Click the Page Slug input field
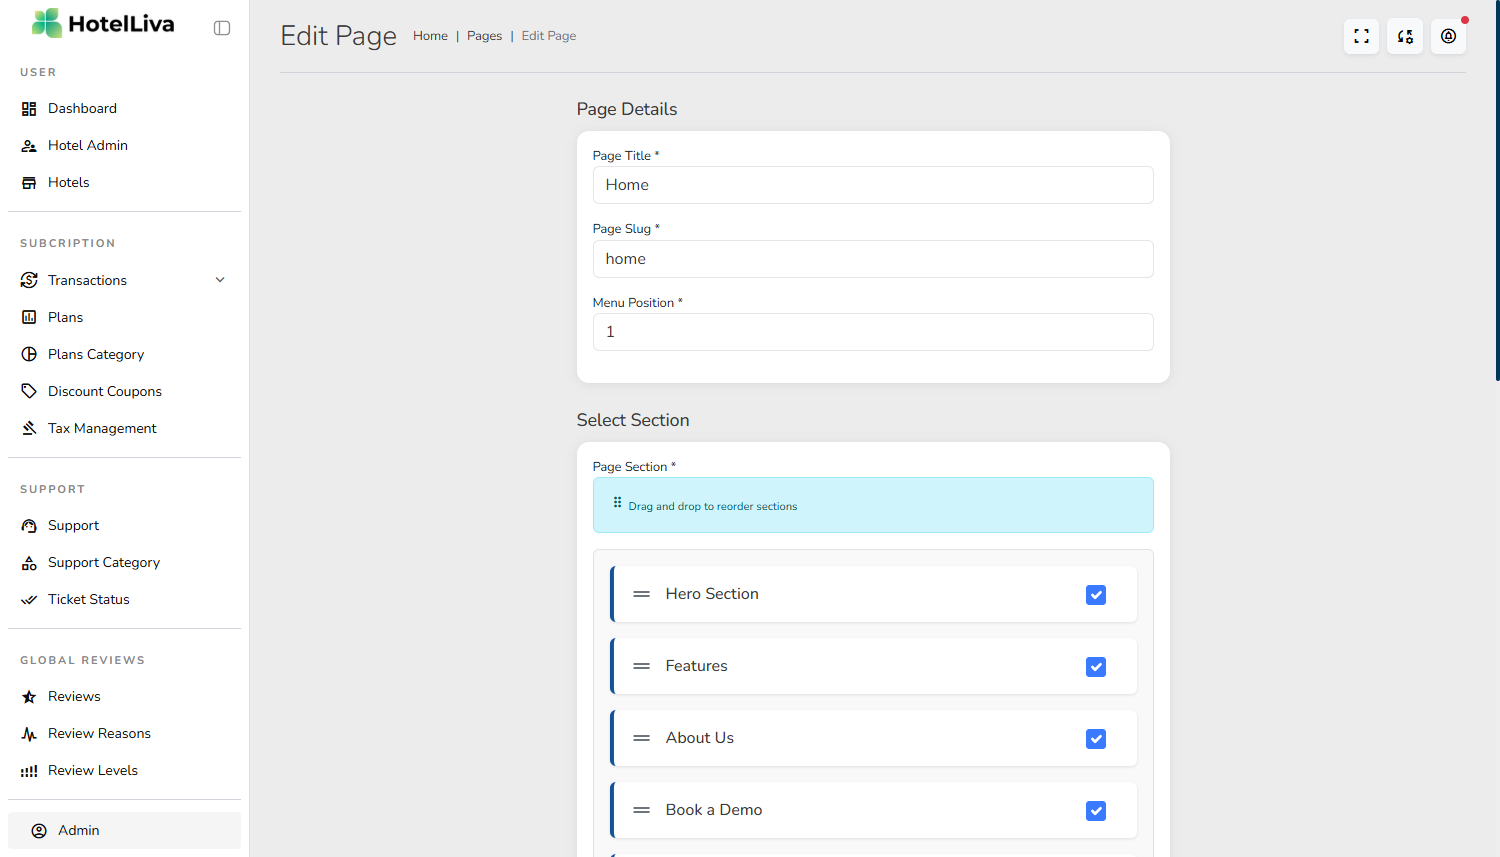The image size is (1500, 857). tap(872, 259)
